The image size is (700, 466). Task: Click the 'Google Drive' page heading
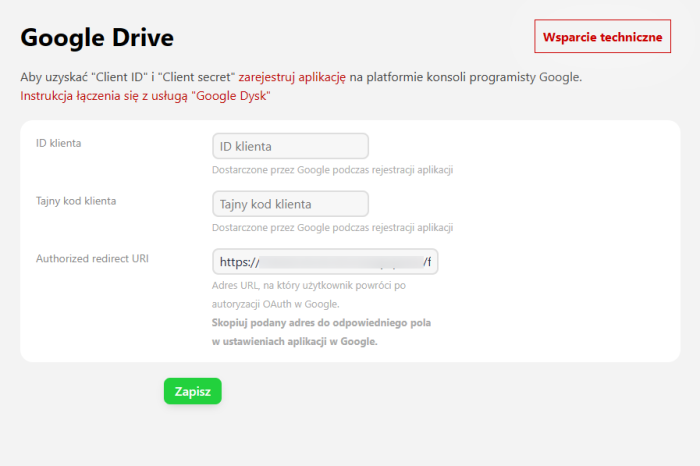[x=97, y=37]
